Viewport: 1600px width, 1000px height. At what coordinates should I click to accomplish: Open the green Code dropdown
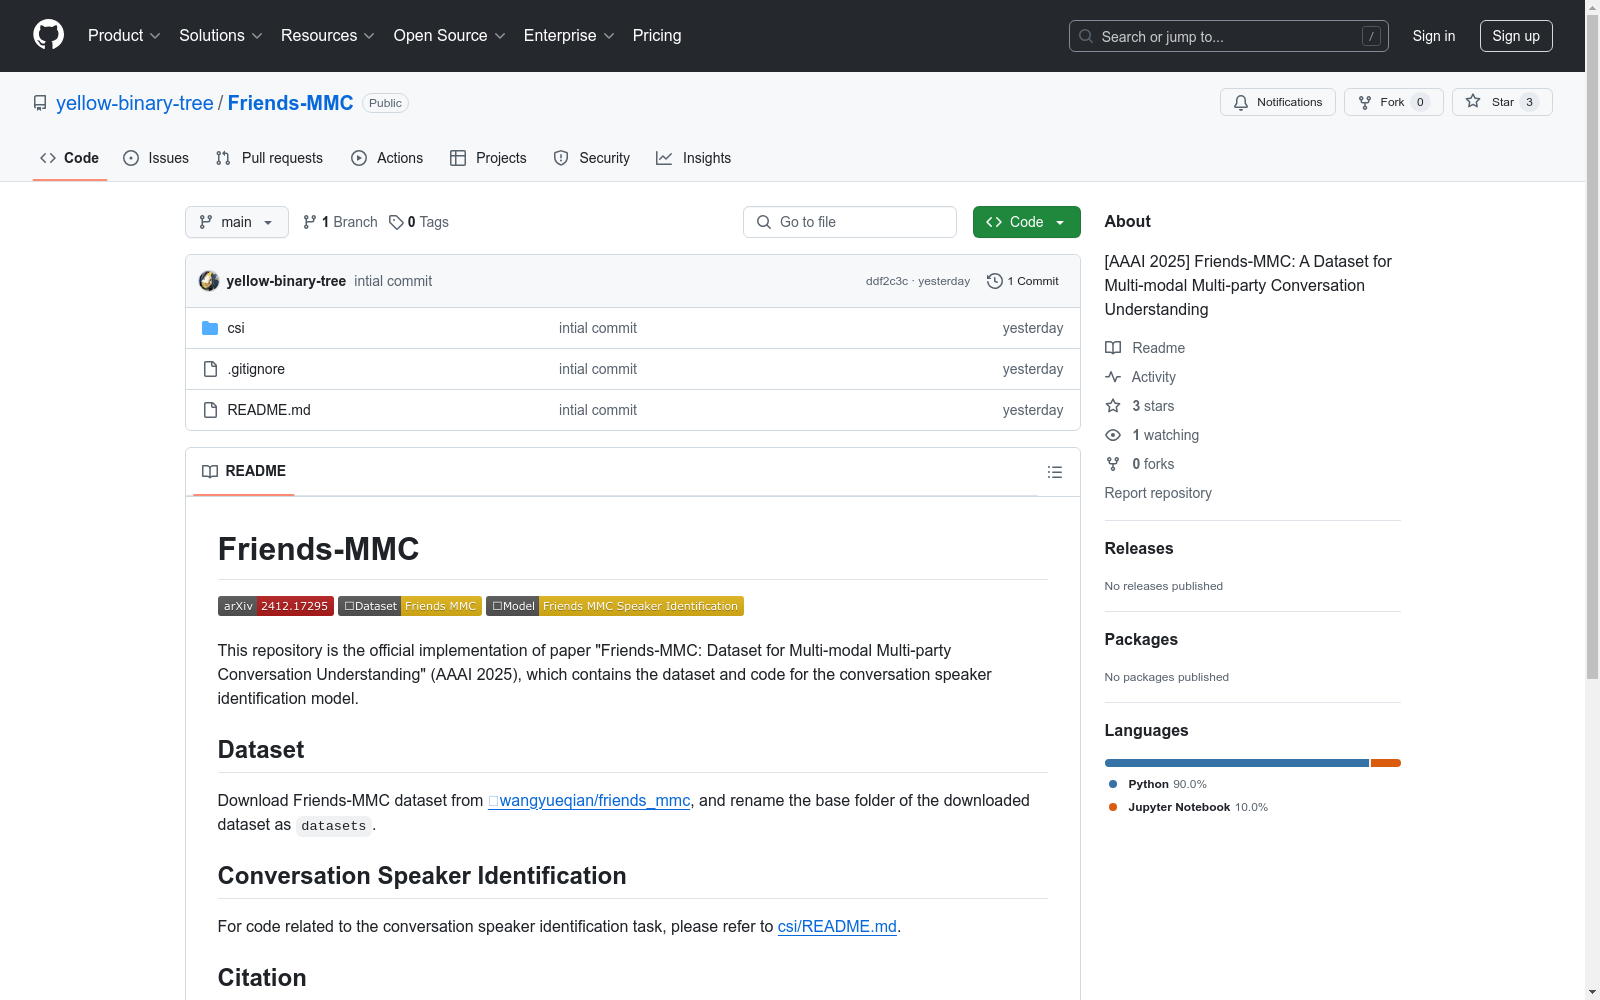pyautogui.click(x=1026, y=222)
